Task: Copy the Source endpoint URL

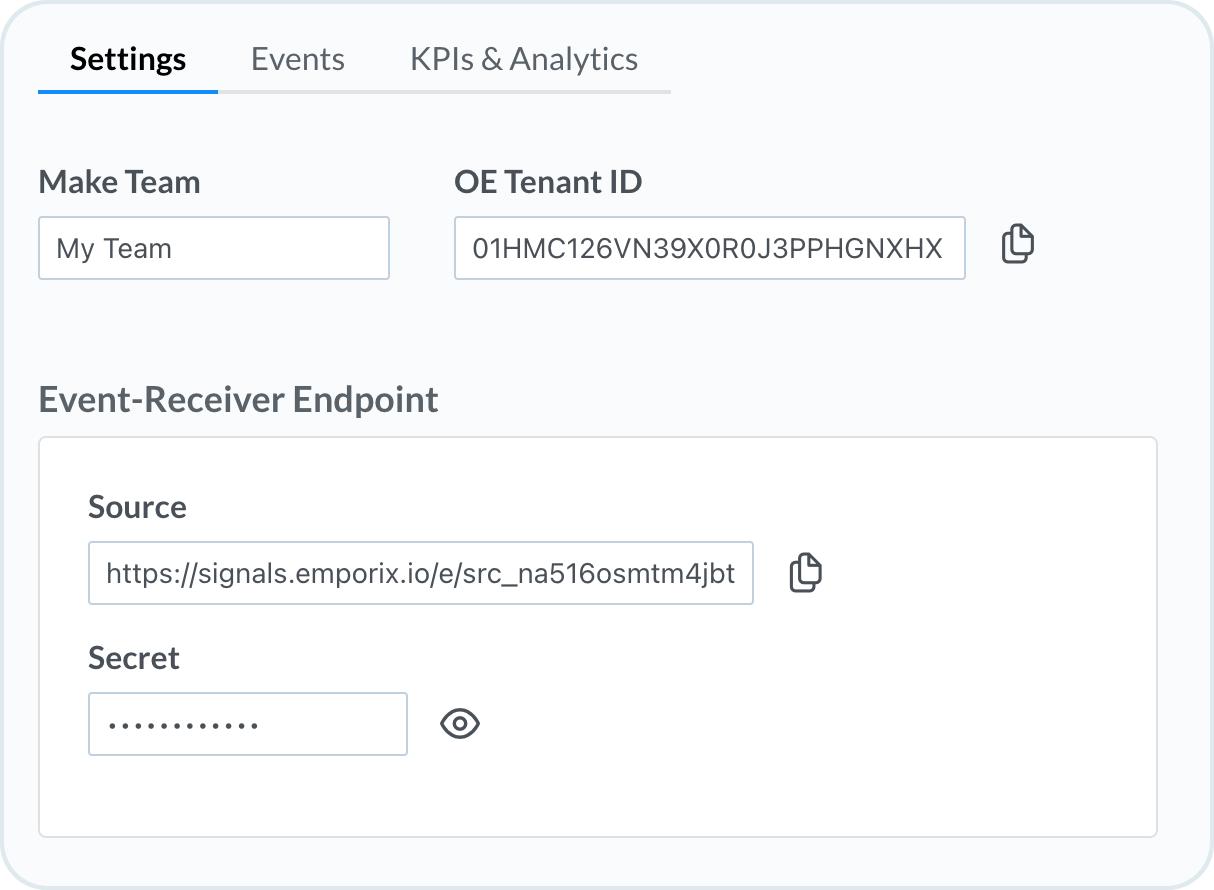Action: coord(805,573)
